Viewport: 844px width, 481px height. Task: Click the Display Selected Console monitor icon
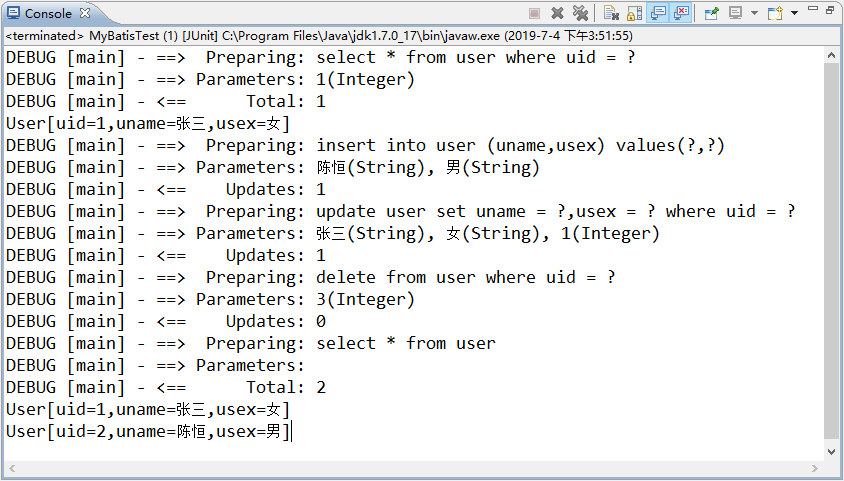735,13
